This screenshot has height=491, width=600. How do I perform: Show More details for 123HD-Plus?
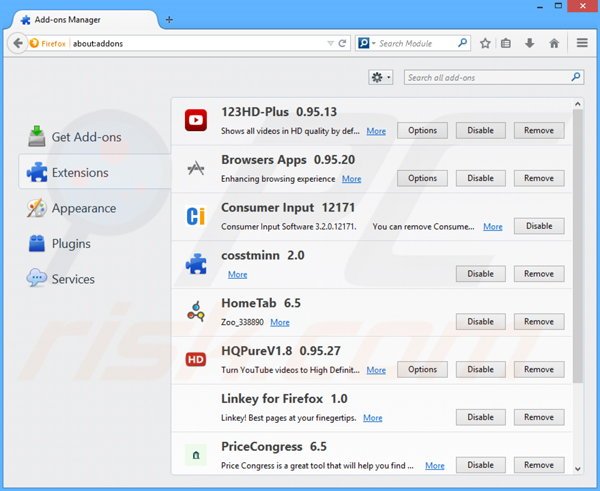pyautogui.click(x=376, y=131)
